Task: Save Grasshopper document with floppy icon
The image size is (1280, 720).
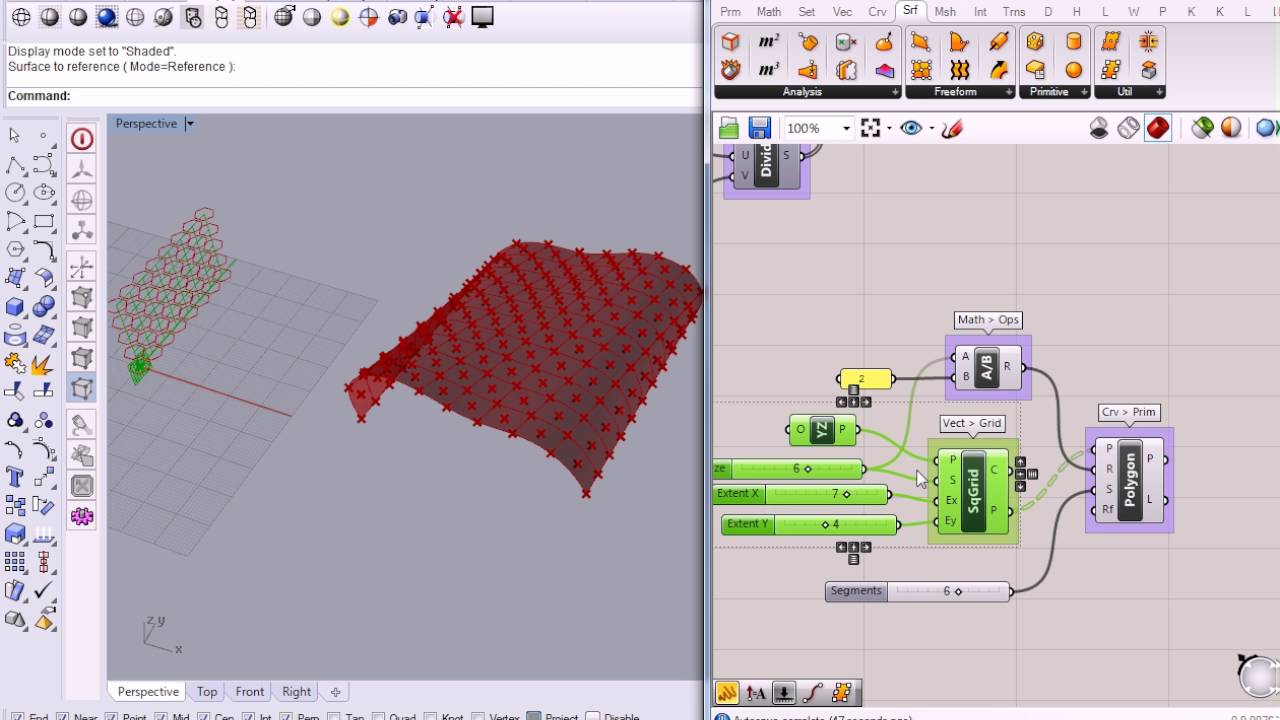Action: (759, 128)
